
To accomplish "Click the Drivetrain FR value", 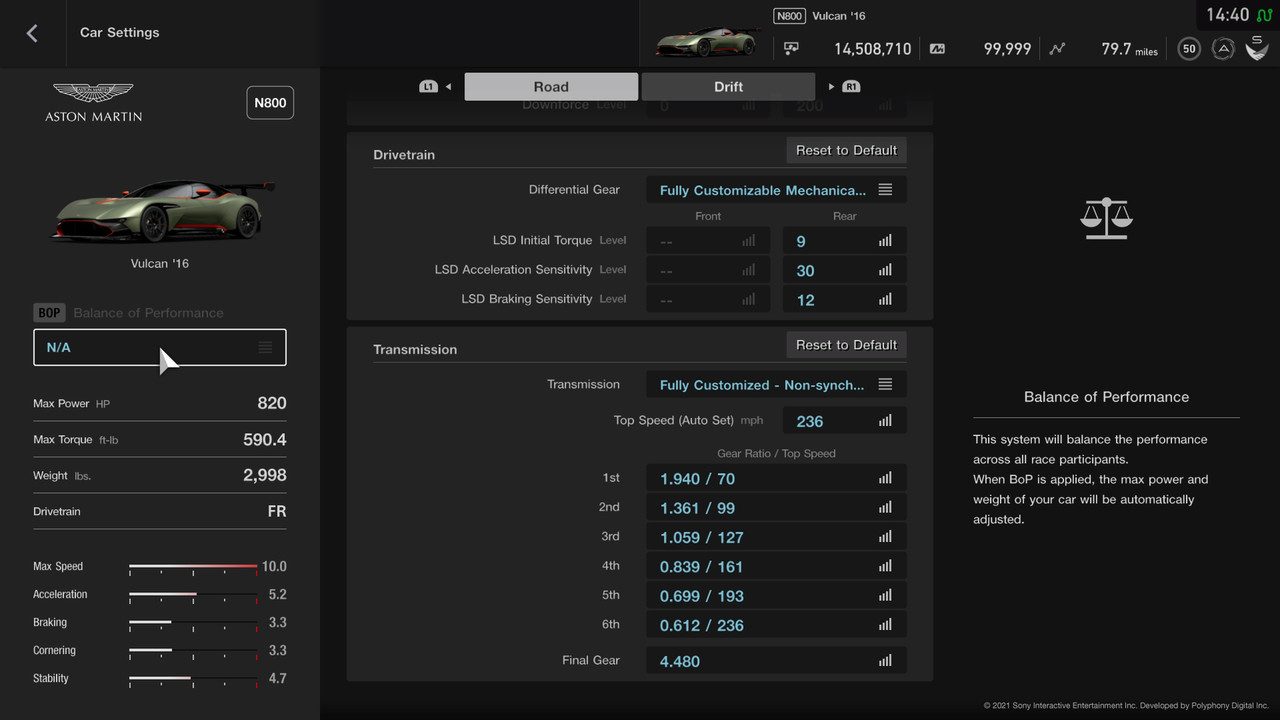I will click(277, 511).
